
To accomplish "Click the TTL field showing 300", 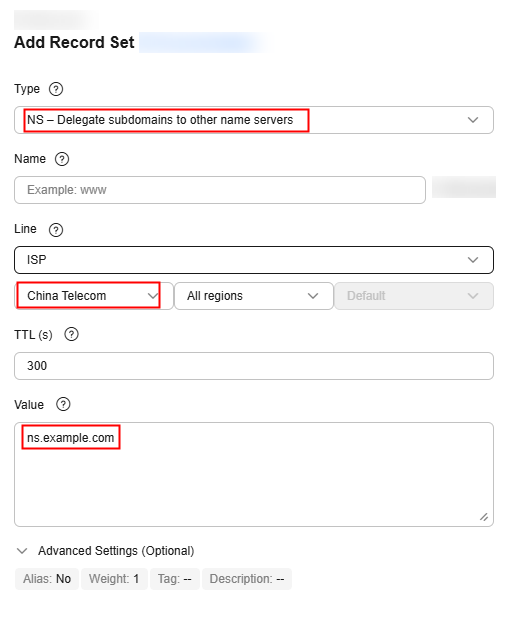I will pos(254,366).
